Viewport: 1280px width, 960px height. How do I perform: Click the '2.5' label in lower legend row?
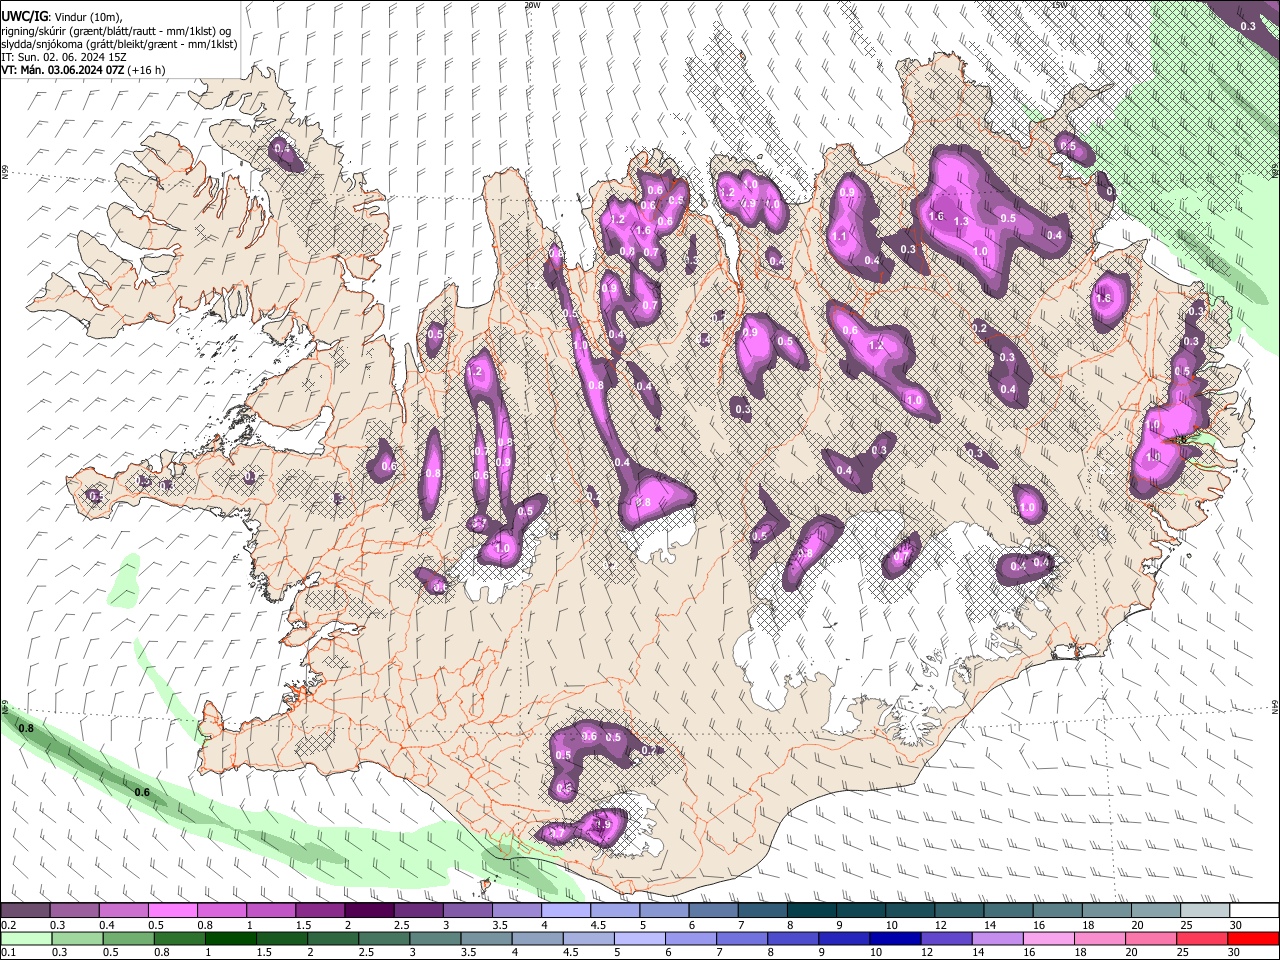click(367, 952)
